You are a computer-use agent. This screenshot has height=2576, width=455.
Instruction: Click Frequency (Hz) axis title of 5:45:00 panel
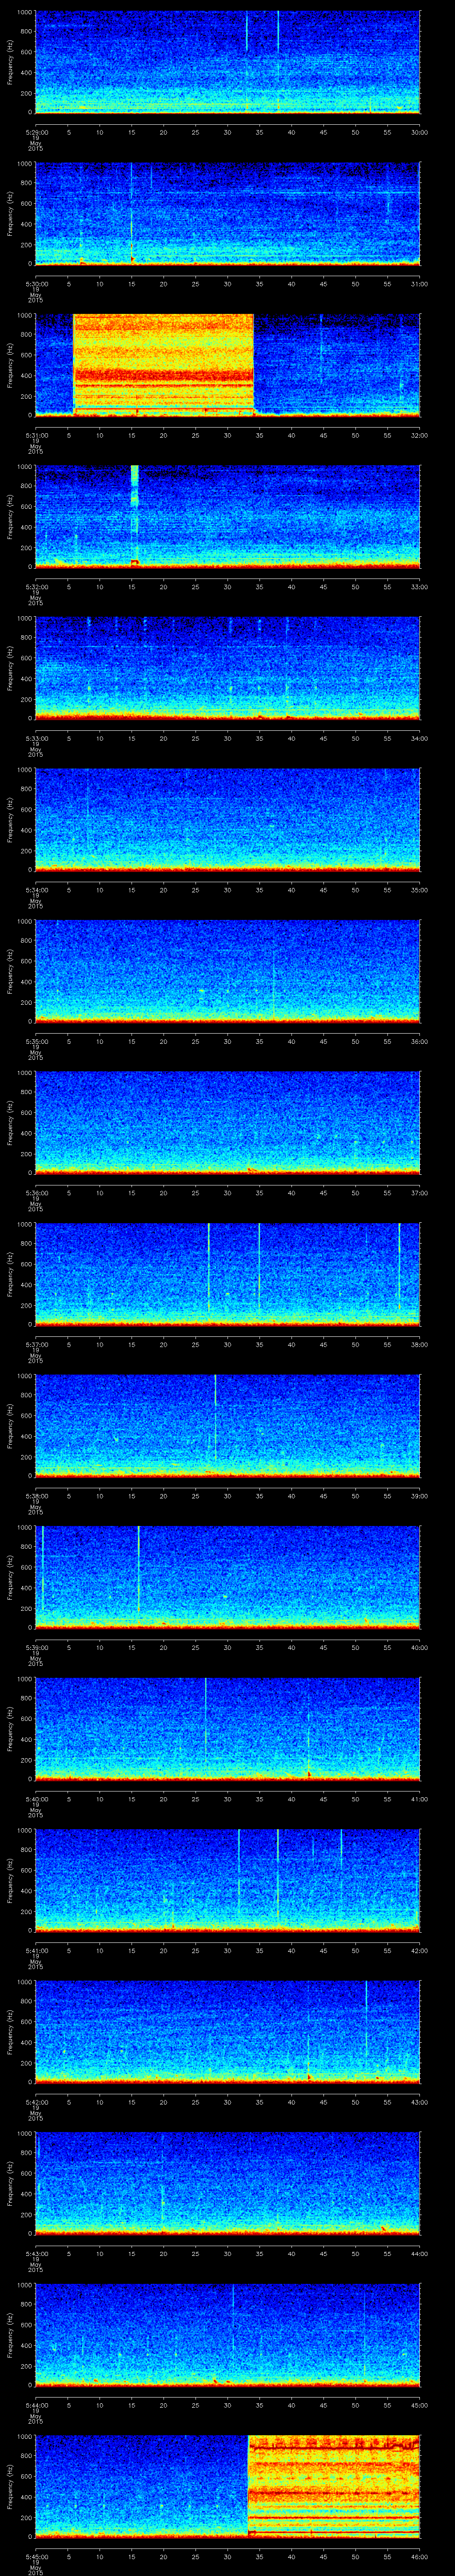11,2488
